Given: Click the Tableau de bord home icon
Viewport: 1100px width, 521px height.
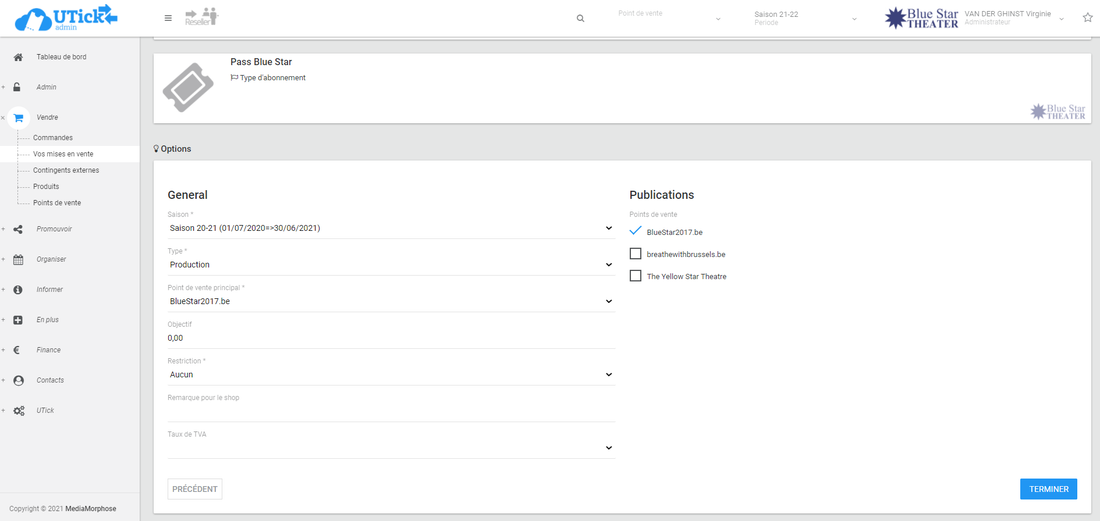Looking at the screenshot, I should point(18,57).
